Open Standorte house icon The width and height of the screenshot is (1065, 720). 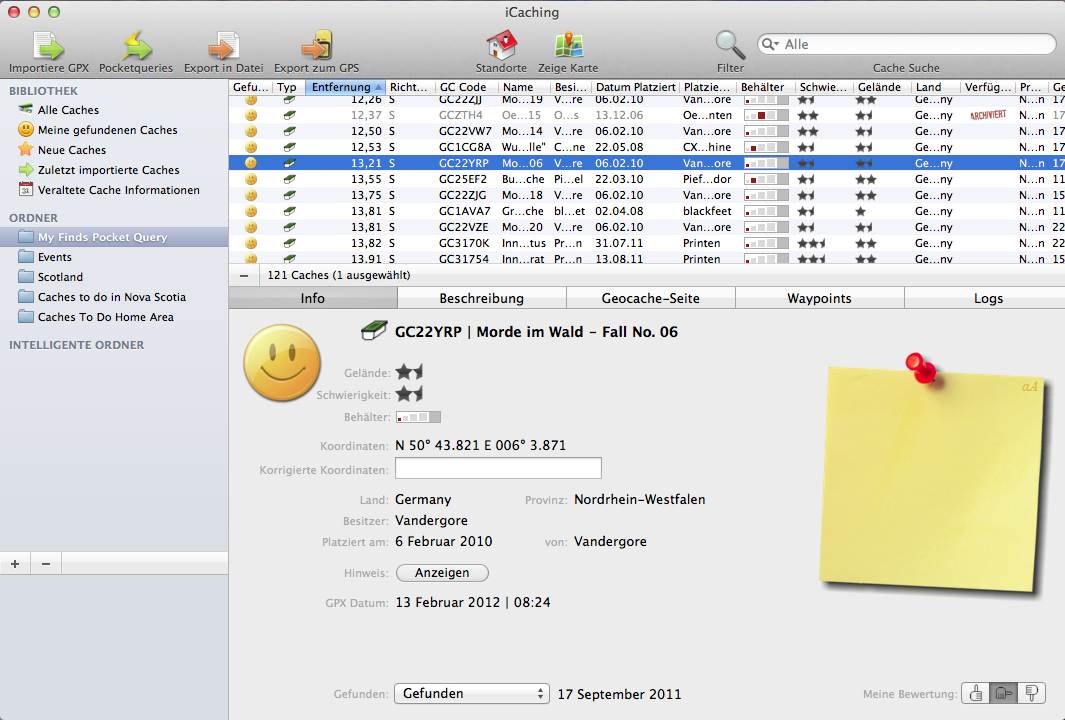click(501, 45)
